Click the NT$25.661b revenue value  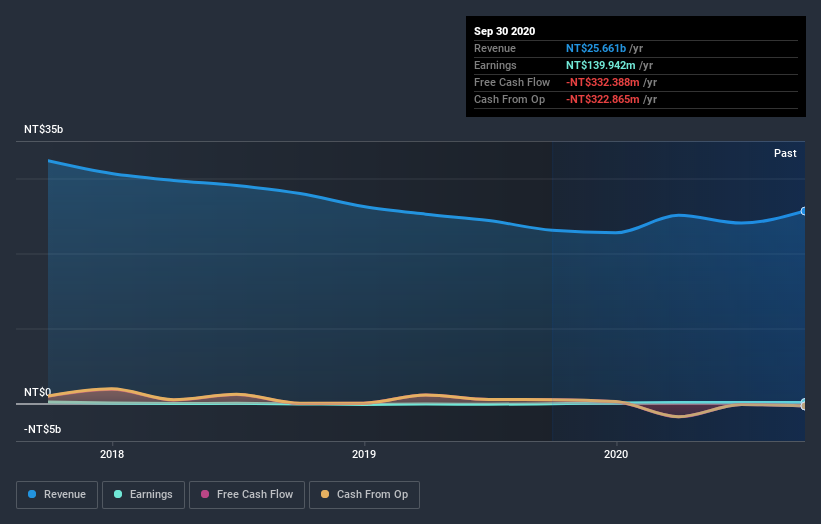click(596, 48)
